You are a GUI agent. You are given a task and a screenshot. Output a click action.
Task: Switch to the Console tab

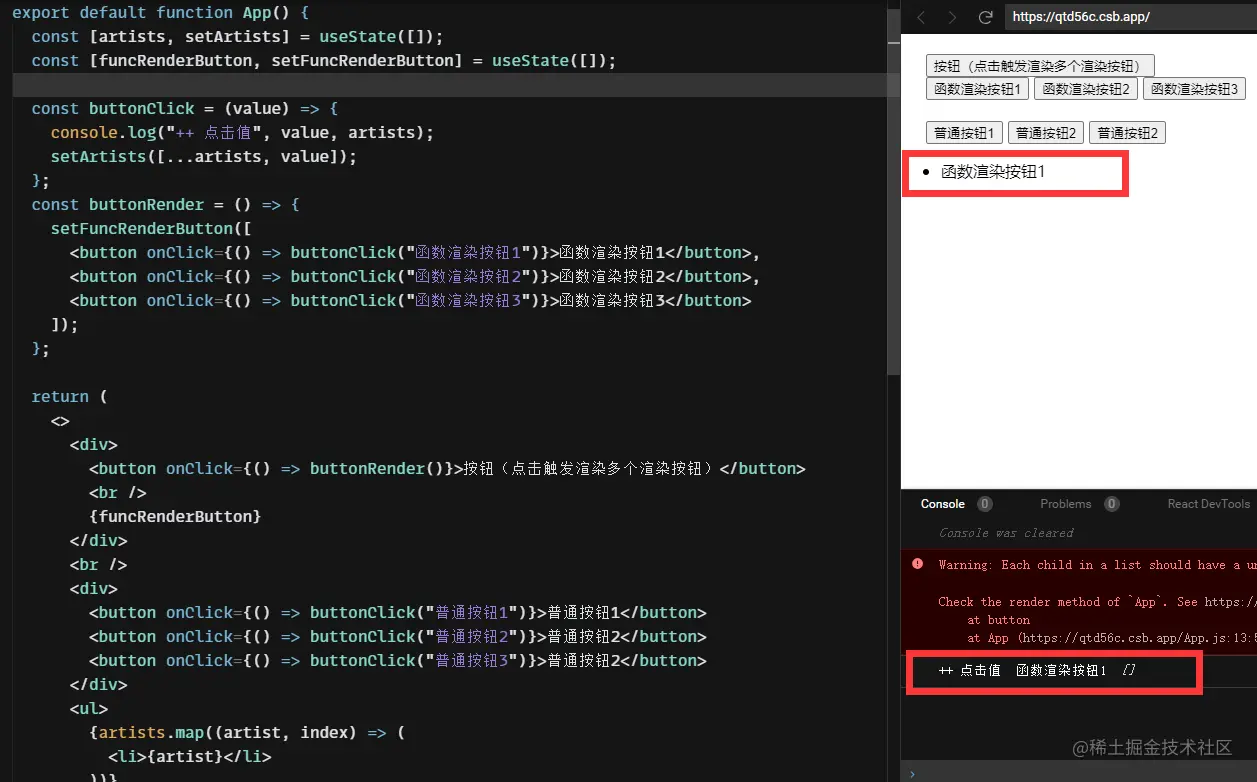(943, 504)
